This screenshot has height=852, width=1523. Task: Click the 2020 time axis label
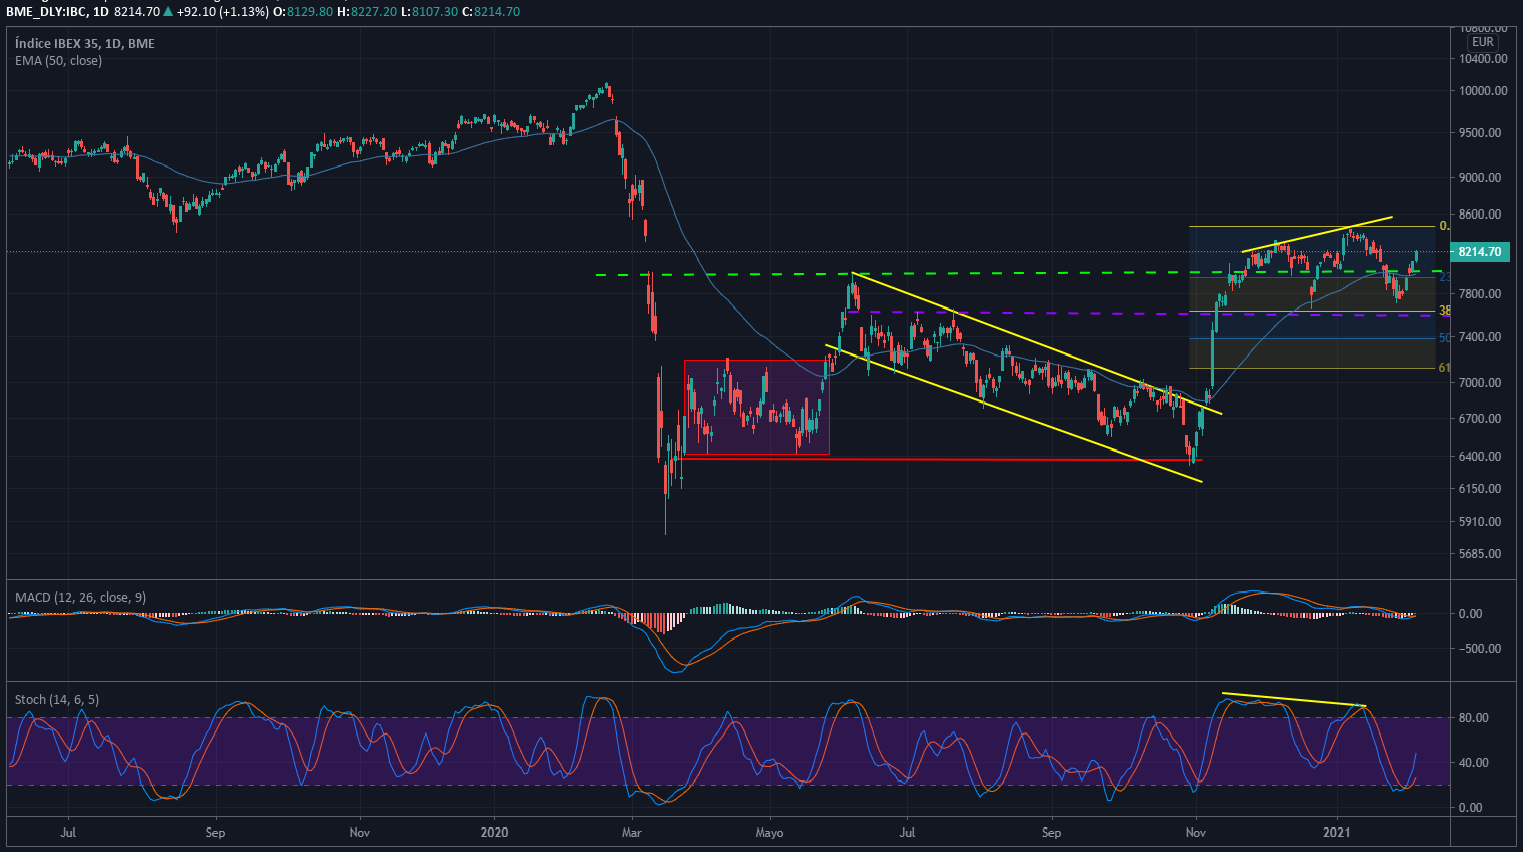(x=494, y=832)
